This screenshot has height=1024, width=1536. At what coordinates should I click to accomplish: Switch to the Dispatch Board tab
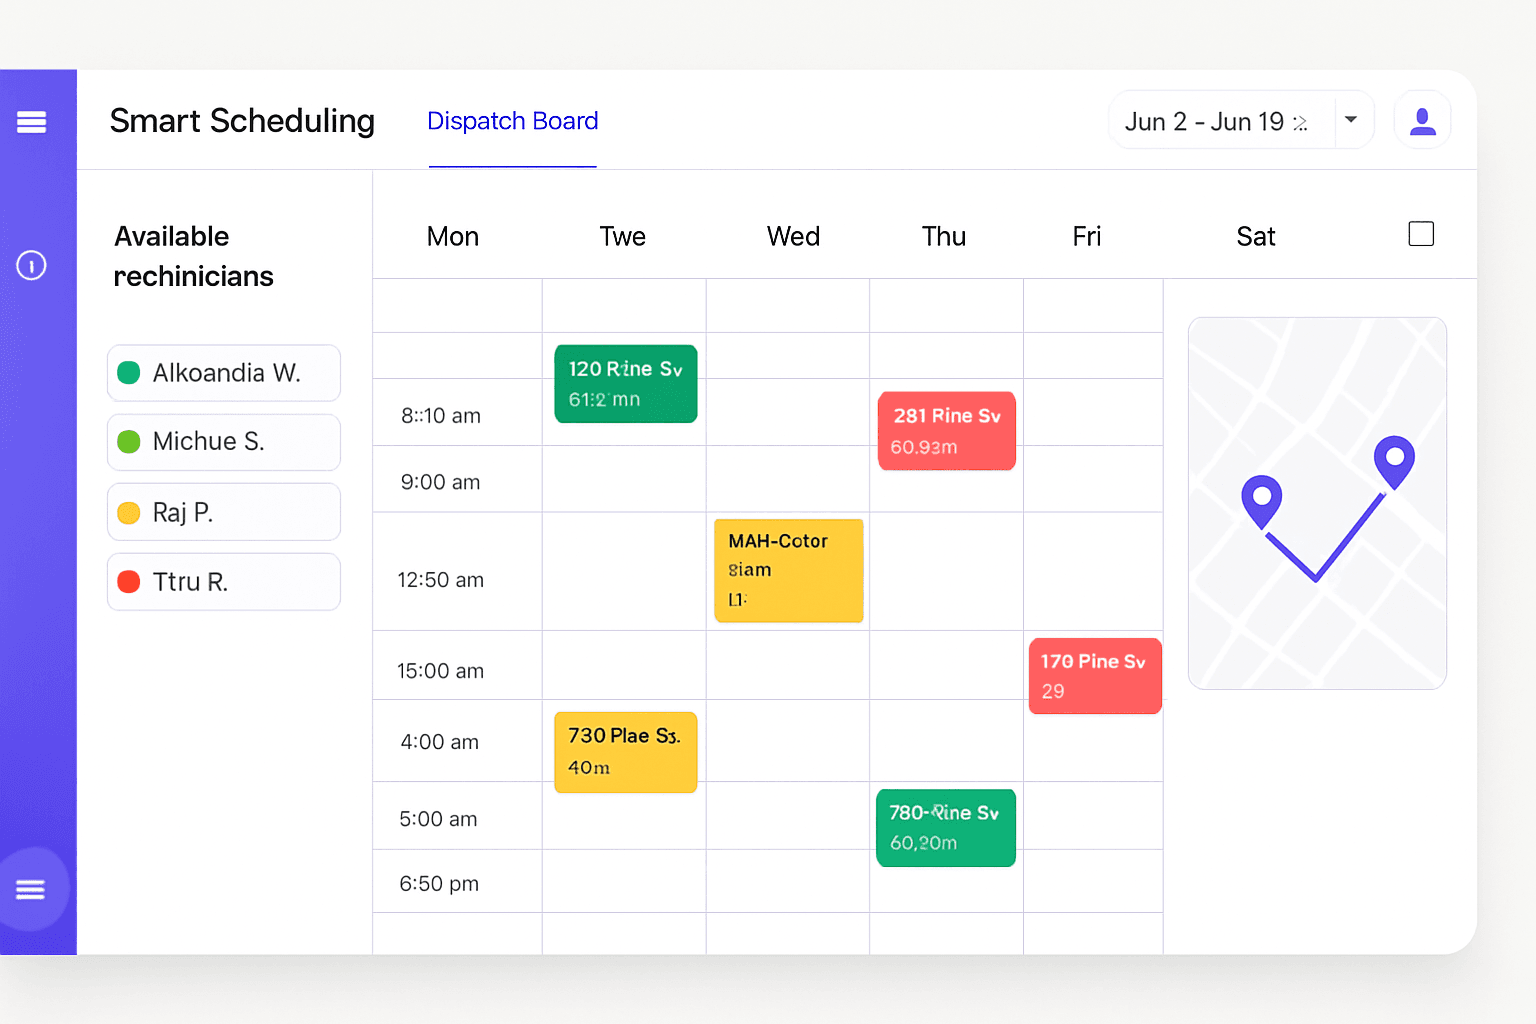512,121
